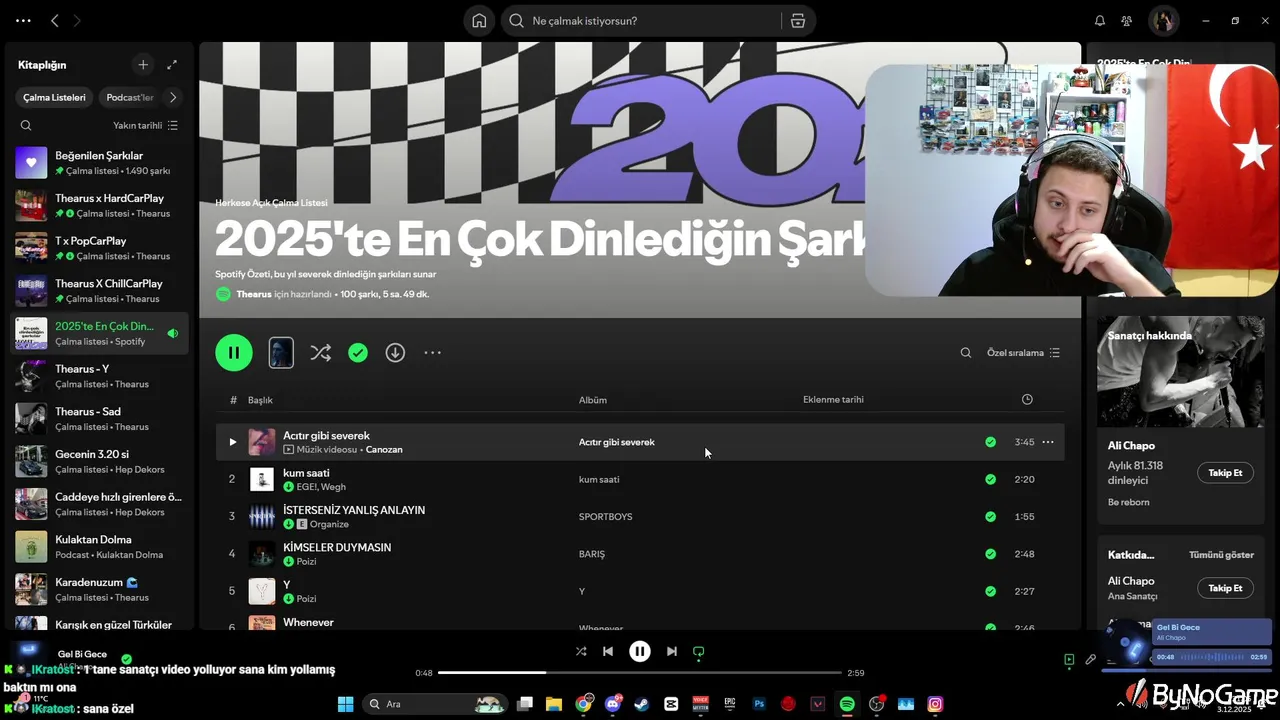Pause playback in the bottom player
1280x720 pixels.
pyautogui.click(x=640, y=651)
